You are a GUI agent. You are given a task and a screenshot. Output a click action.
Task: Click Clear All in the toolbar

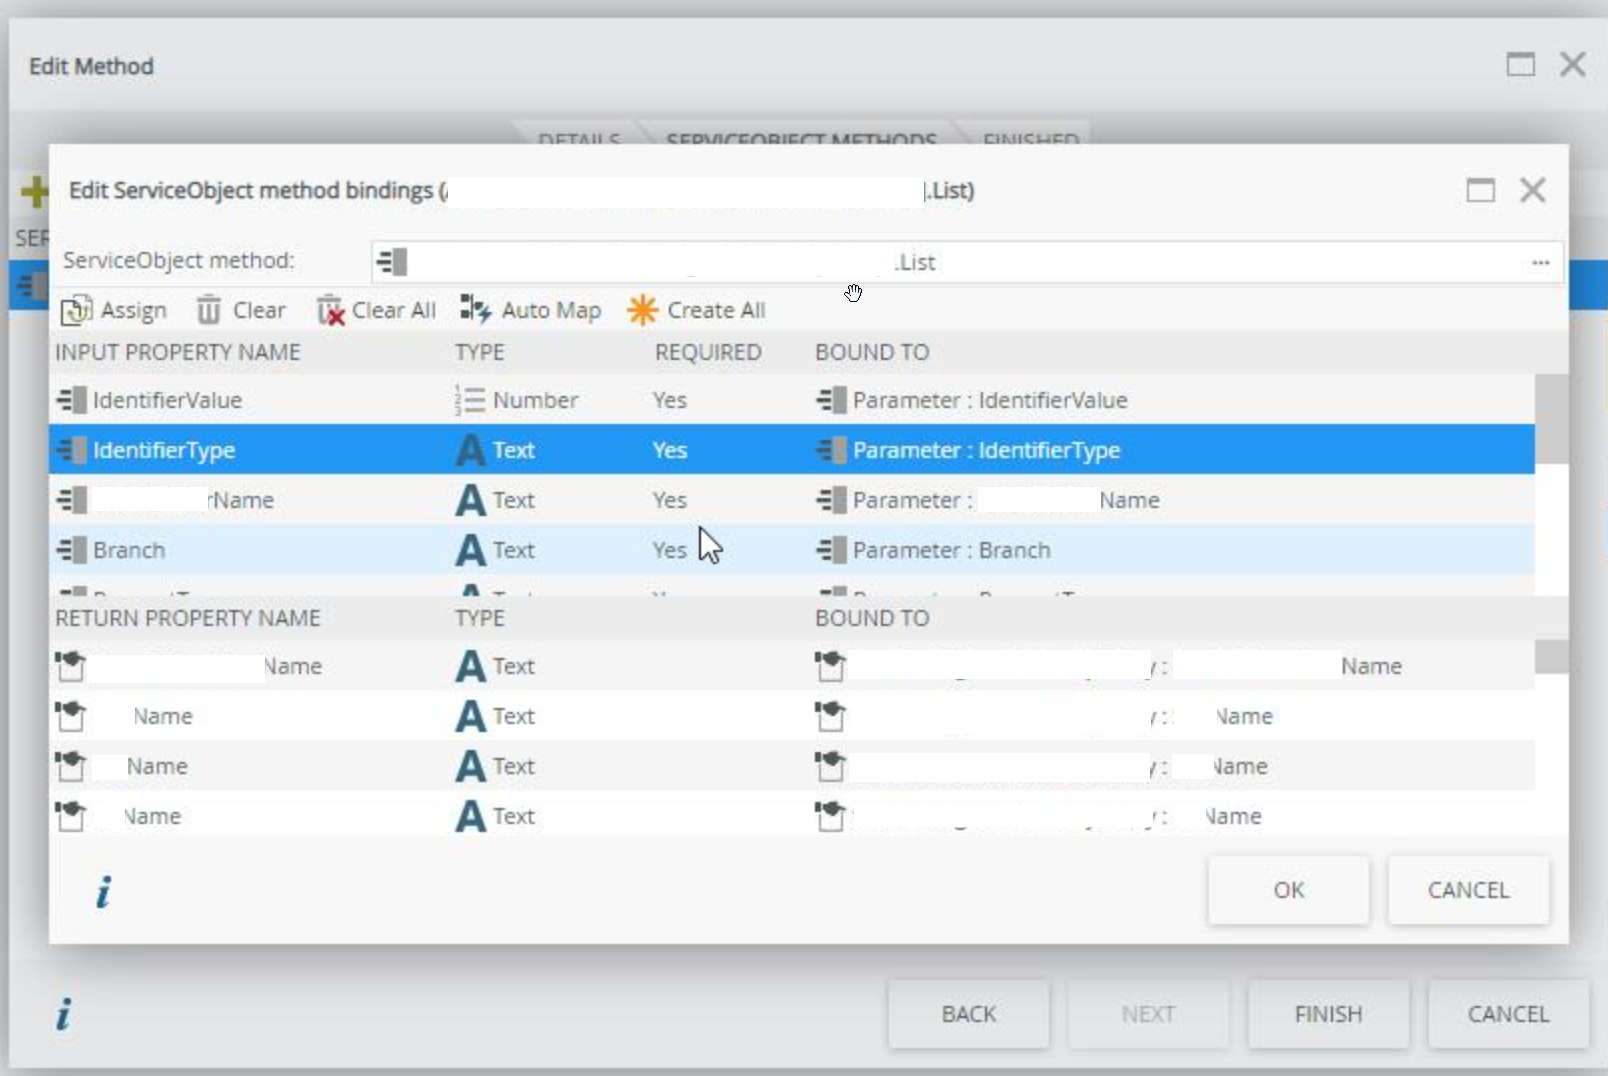click(377, 311)
